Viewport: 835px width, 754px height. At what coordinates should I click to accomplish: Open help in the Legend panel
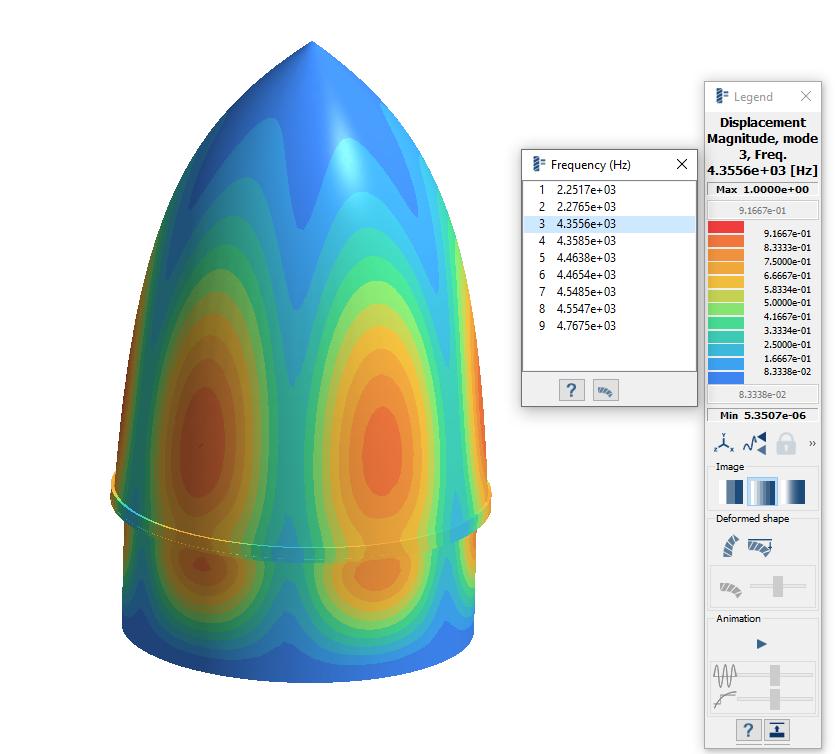[x=747, y=730]
